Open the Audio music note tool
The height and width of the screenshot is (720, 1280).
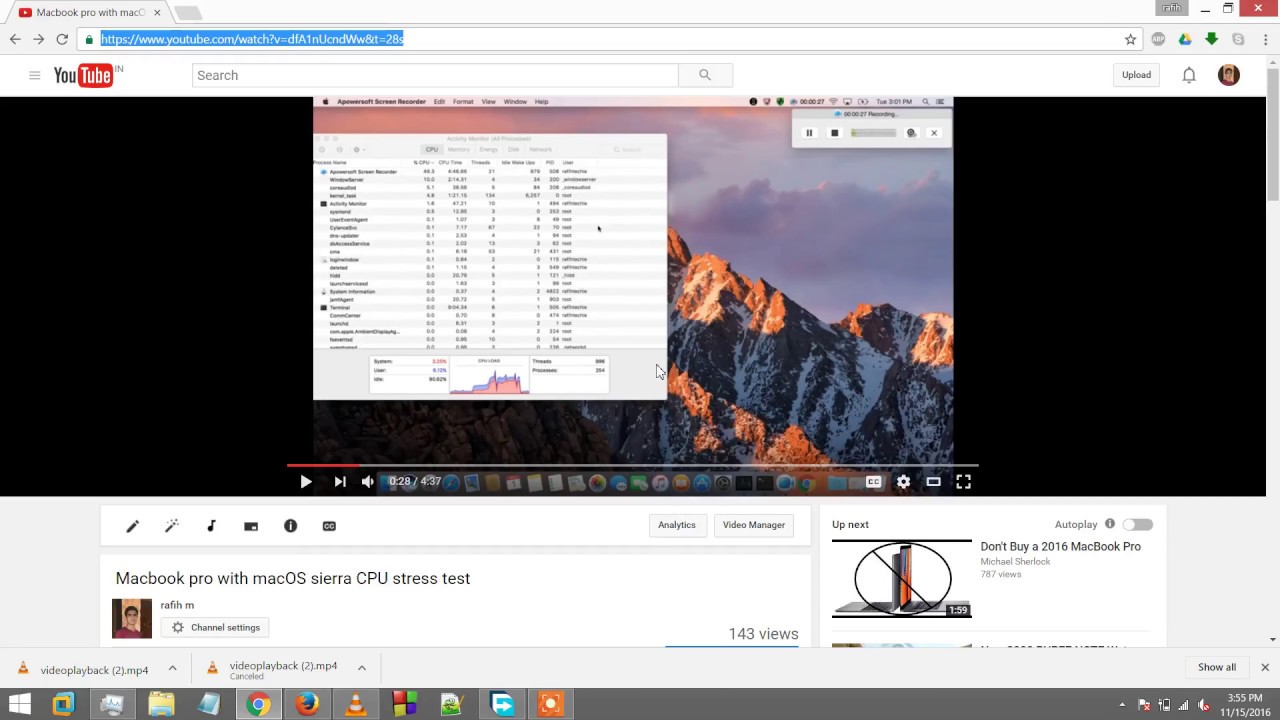(211, 526)
